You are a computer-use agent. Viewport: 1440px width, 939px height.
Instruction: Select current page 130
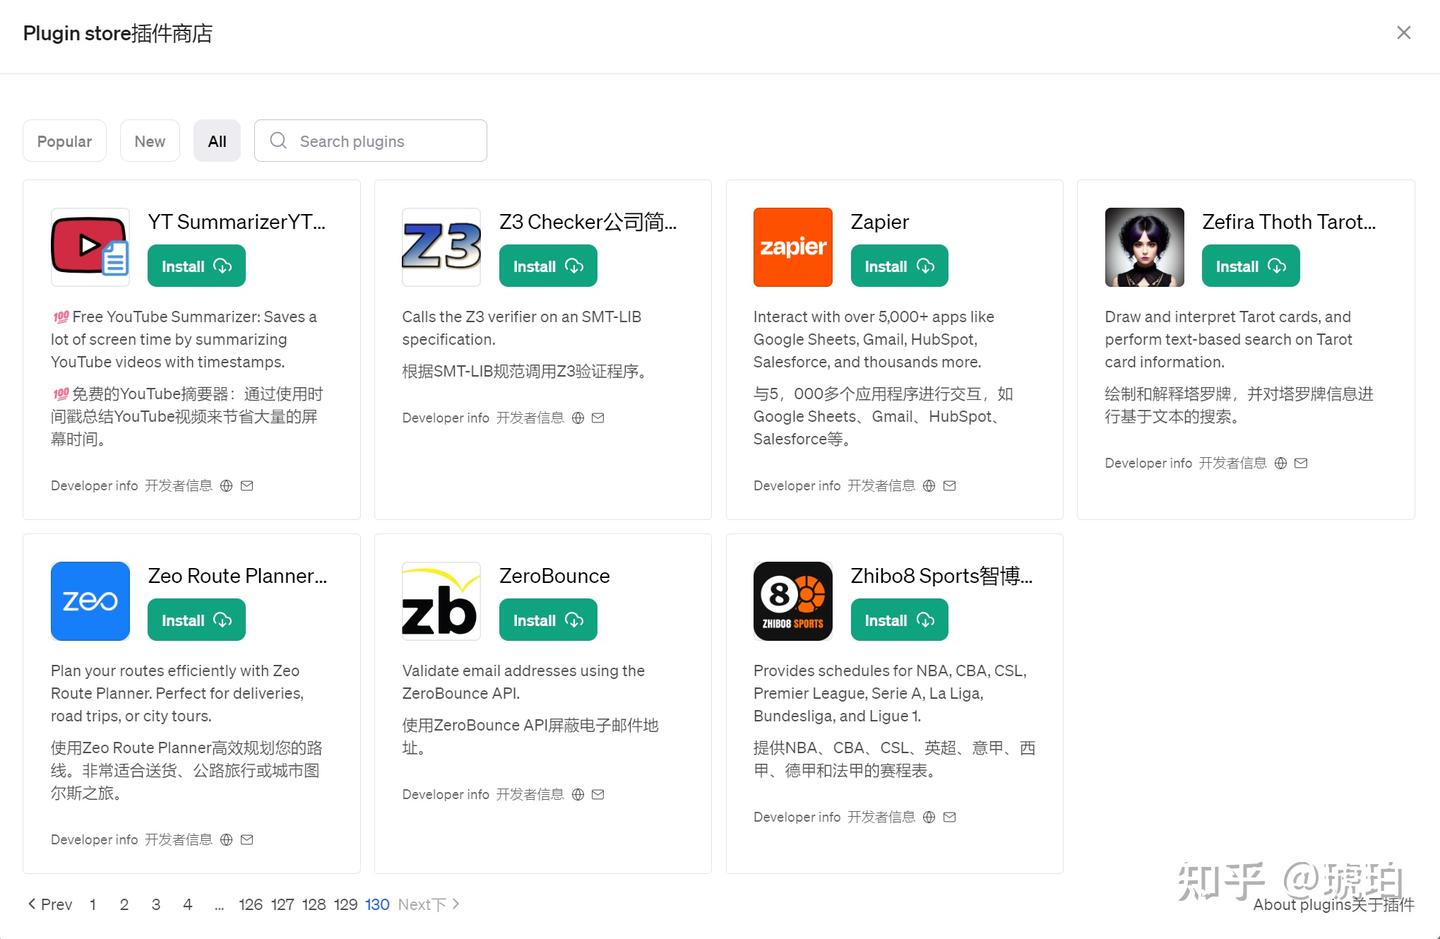click(x=377, y=904)
